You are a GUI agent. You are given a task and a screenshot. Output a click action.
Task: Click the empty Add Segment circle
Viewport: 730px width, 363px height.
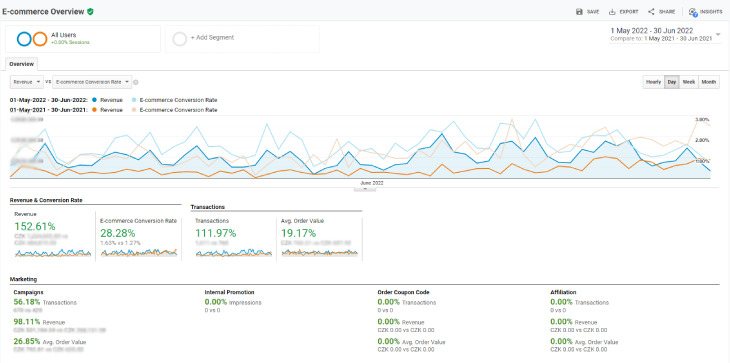[x=180, y=39]
